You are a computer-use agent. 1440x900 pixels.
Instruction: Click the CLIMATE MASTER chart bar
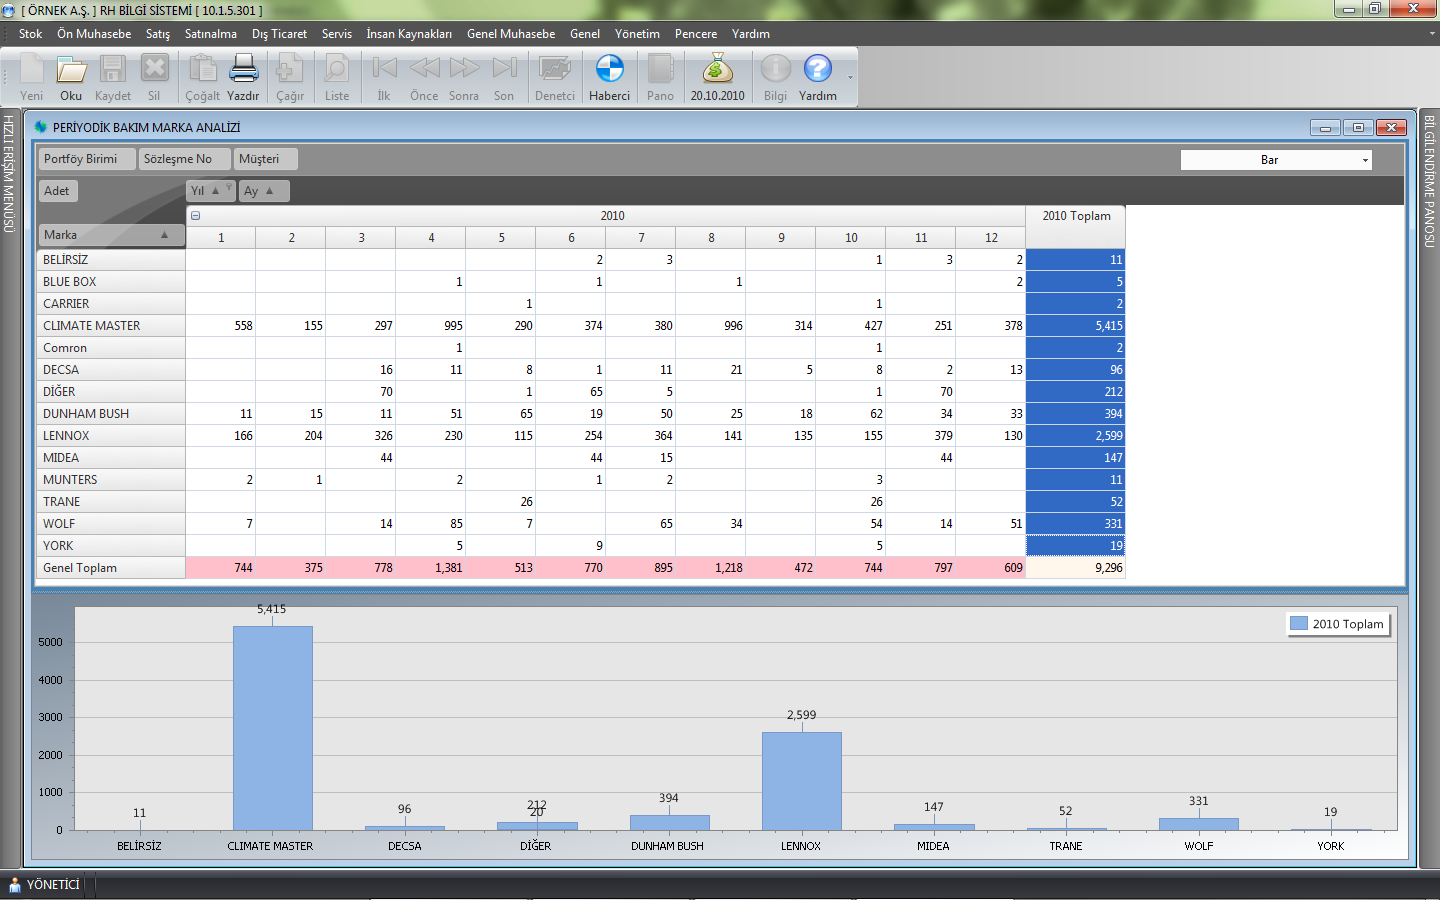click(272, 728)
